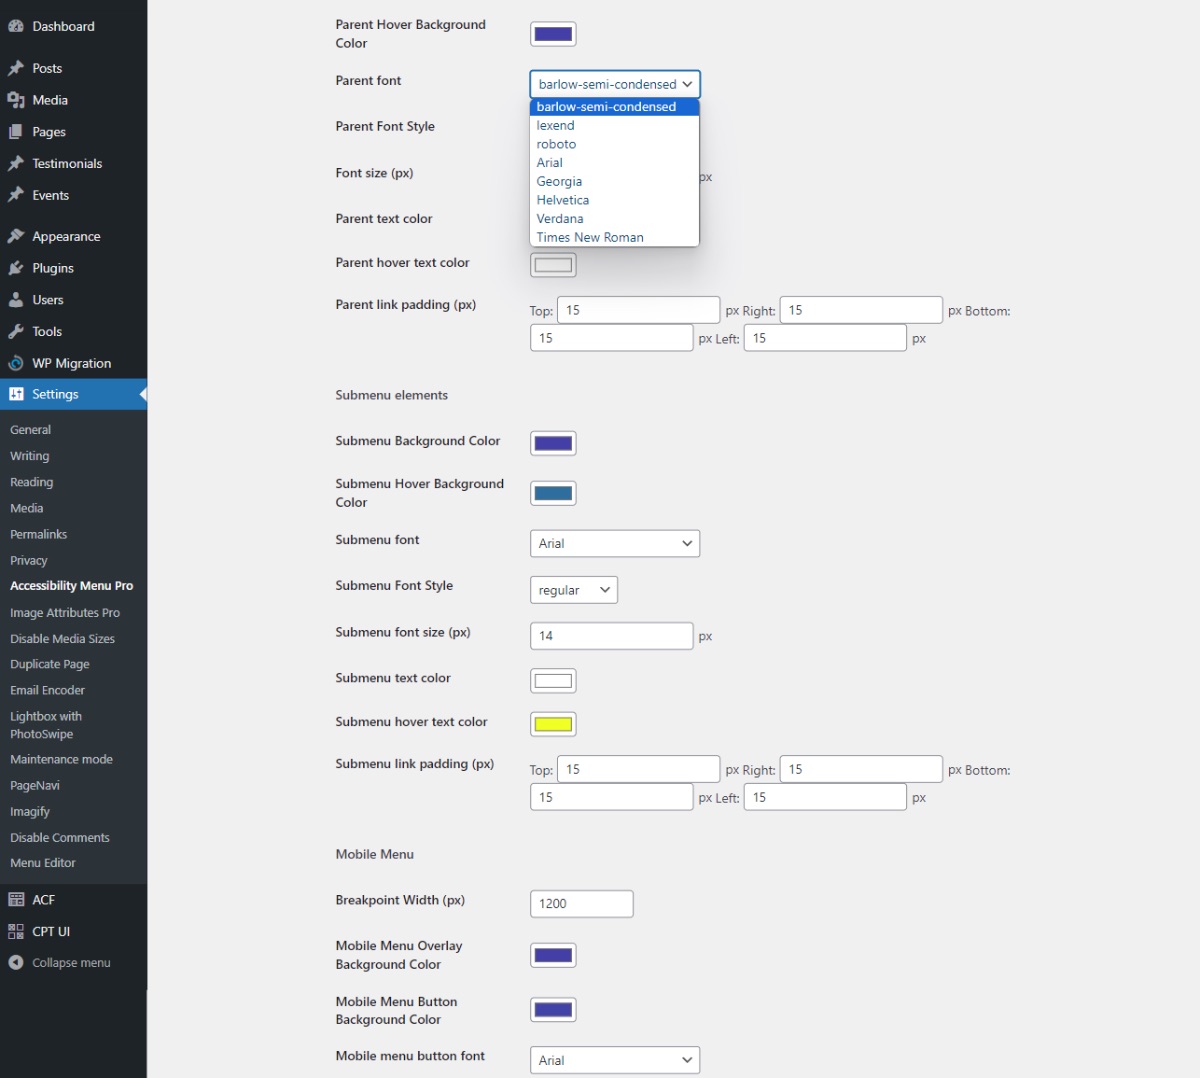The height and width of the screenshot is (1078, 1200).
Task: Open Privacy settings submenu item
Action: (x=28, y=560)
